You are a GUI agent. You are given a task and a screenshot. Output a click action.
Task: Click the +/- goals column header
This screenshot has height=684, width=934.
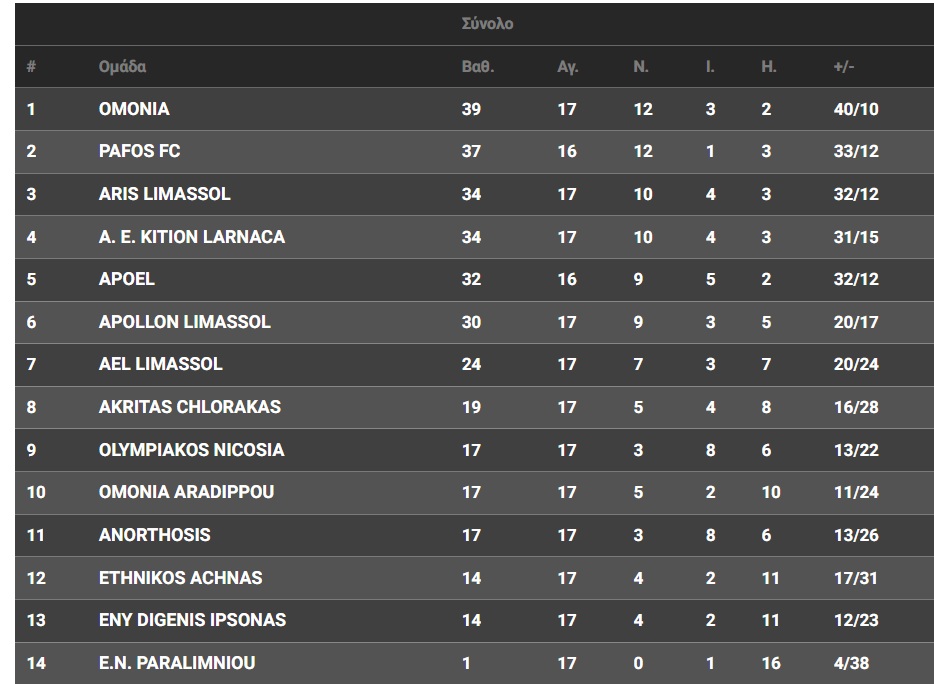(x=843, y=67)
